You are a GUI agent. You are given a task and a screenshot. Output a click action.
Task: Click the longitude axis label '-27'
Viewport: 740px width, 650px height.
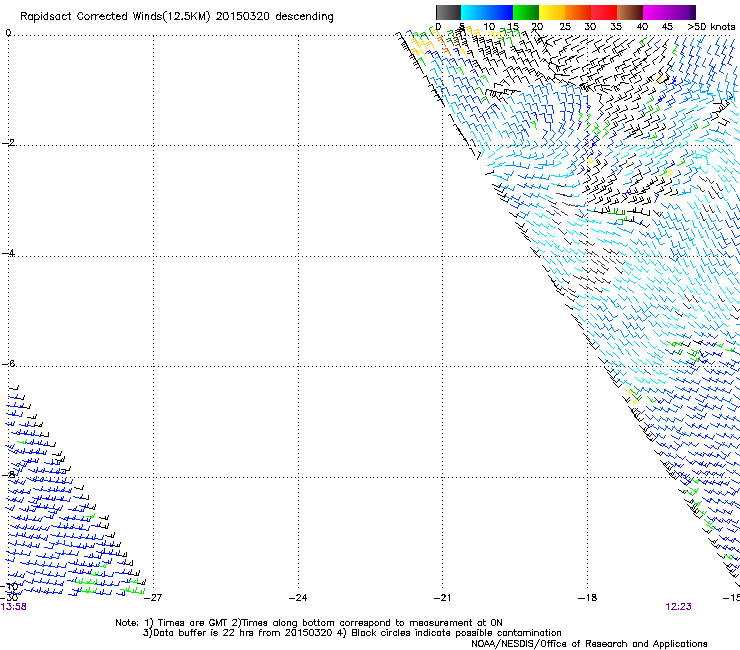click(153, 598)
